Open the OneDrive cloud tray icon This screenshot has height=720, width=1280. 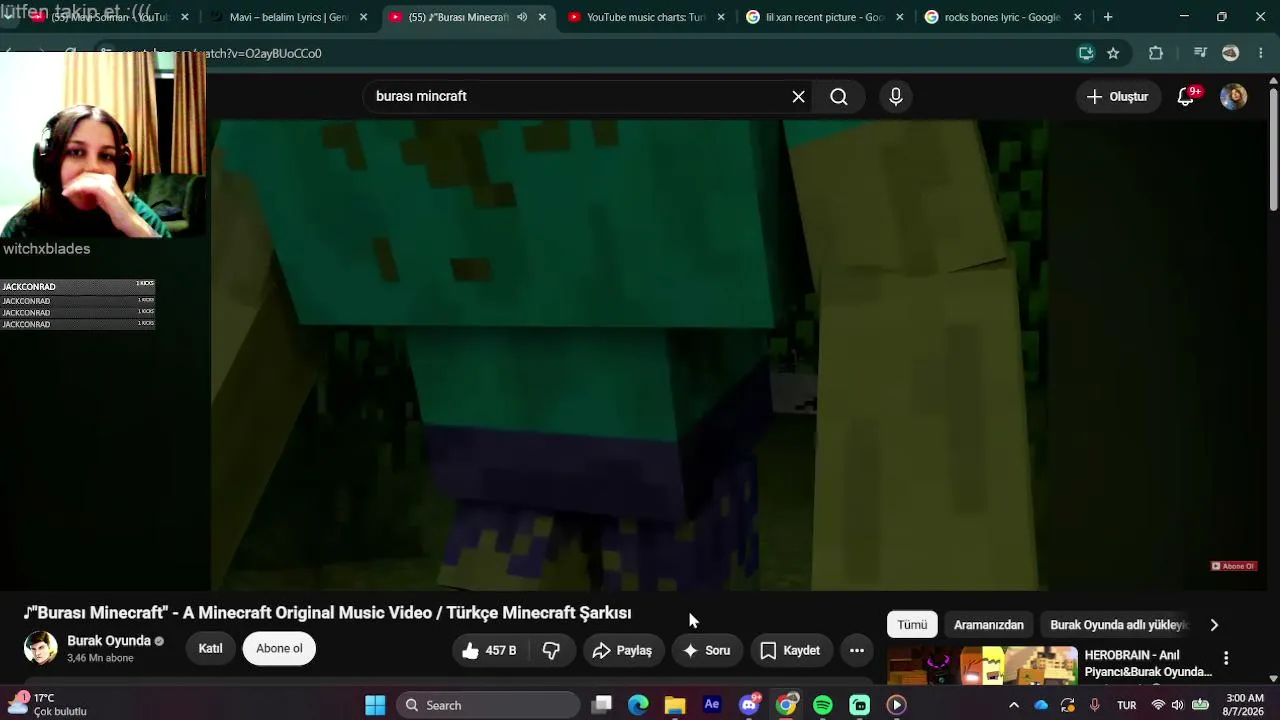click(x=1041, y=705)
